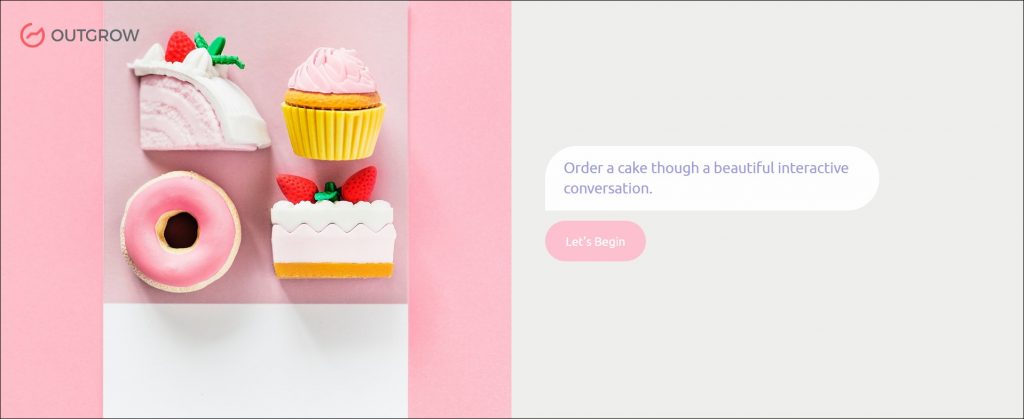Click the donut's center hole
The width and height of the screenshot is (1024, 419).
pyautogui.click(x=181, y=230)
